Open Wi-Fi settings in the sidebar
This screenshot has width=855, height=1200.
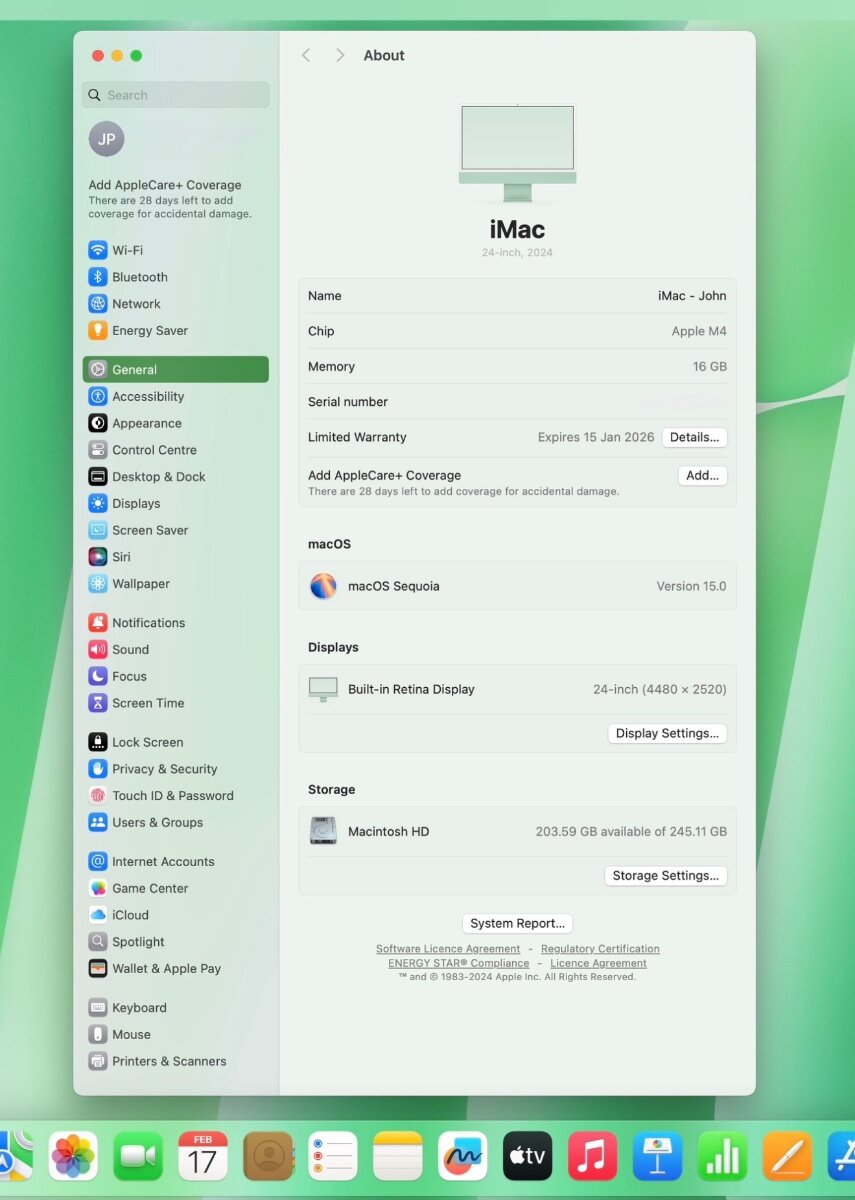coord(175,250)
